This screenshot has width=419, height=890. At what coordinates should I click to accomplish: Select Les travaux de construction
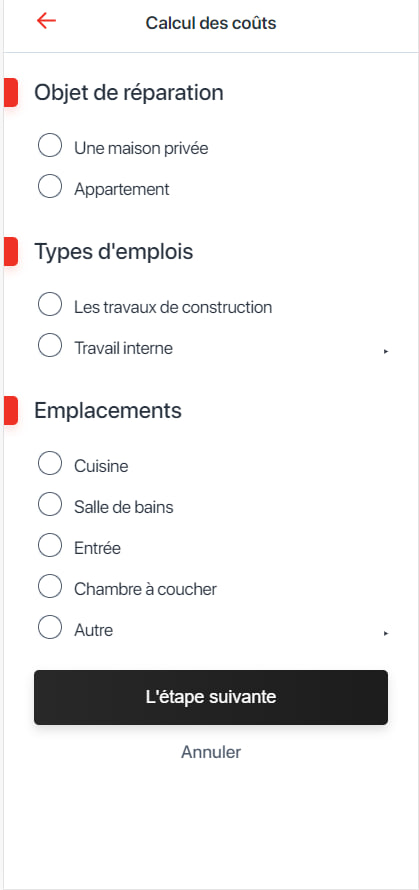coord(50,304)
